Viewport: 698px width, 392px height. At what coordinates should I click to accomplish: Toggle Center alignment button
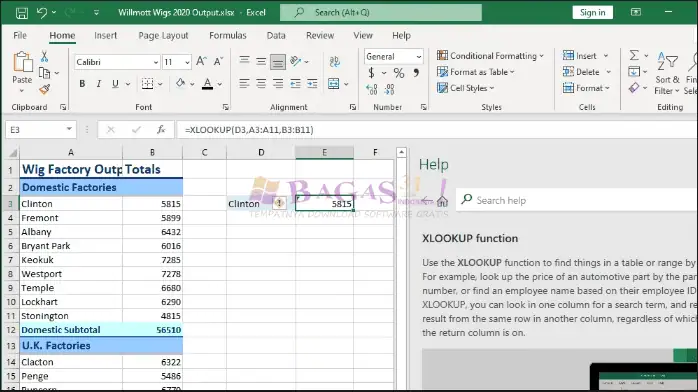[261, 84]
